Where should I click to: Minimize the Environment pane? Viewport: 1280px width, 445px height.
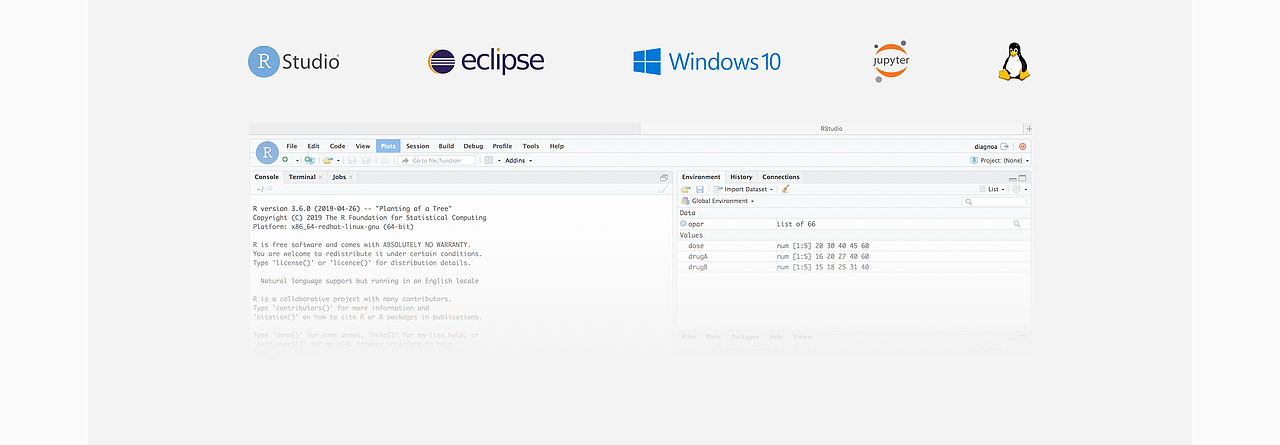click(1013, 179)
